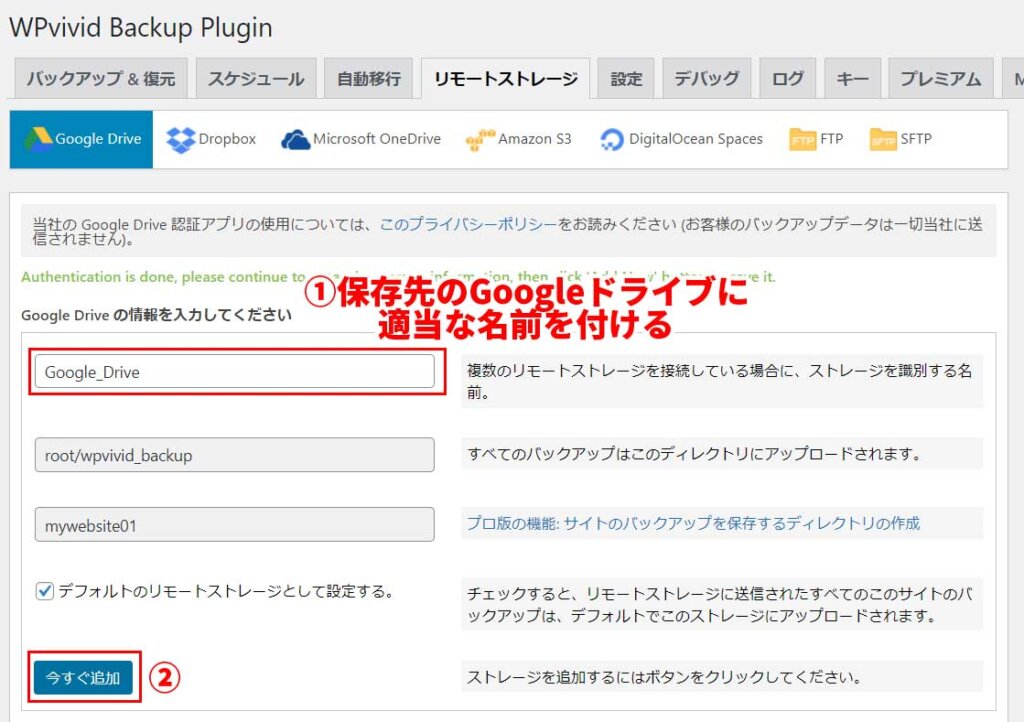
Task: Click the すべてのバックアップはこのディレクトリに description
Action: 694,454
